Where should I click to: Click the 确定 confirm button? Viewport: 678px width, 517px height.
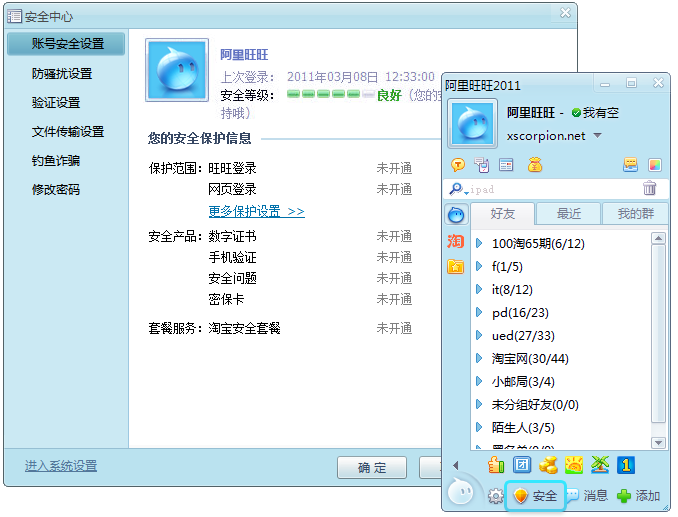pos(372,467)
